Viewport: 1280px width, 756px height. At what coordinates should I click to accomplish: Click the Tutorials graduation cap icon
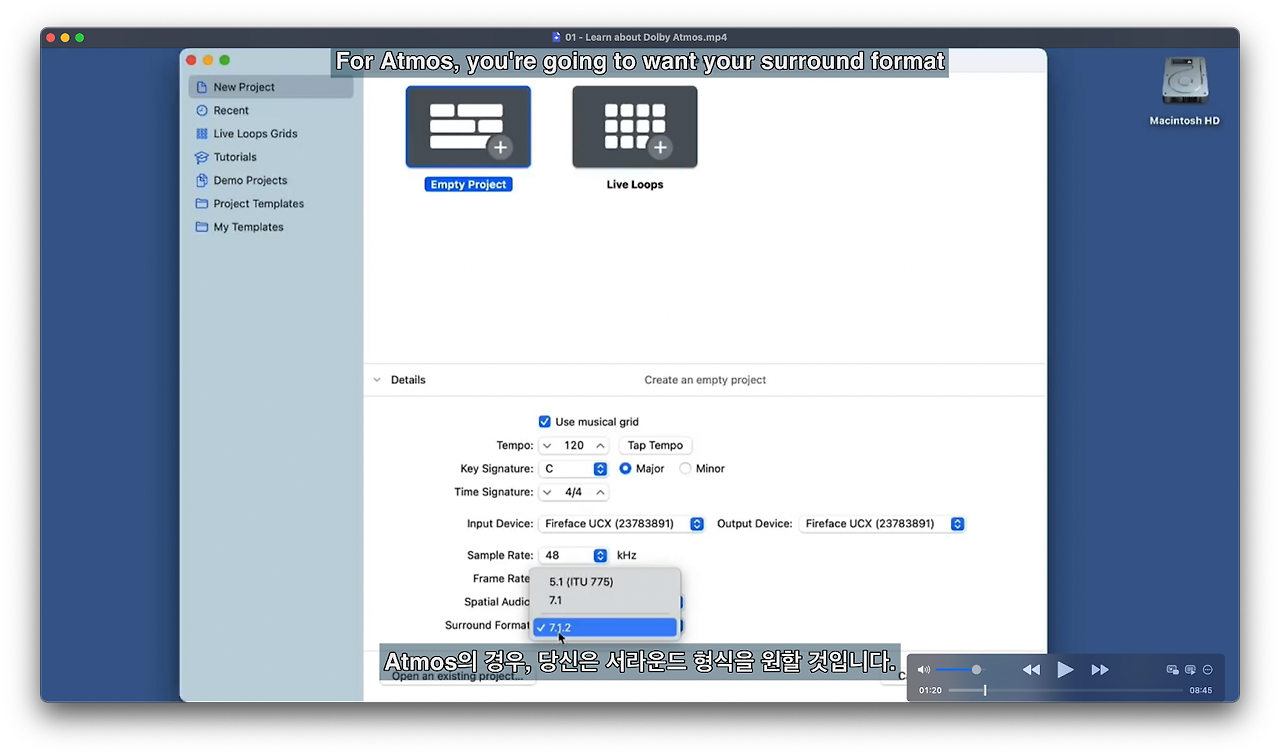[x=202, y=157]
